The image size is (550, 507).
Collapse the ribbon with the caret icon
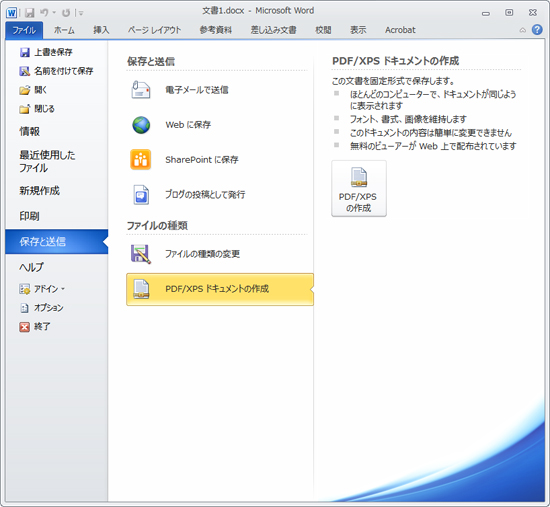tap(523, 31)
